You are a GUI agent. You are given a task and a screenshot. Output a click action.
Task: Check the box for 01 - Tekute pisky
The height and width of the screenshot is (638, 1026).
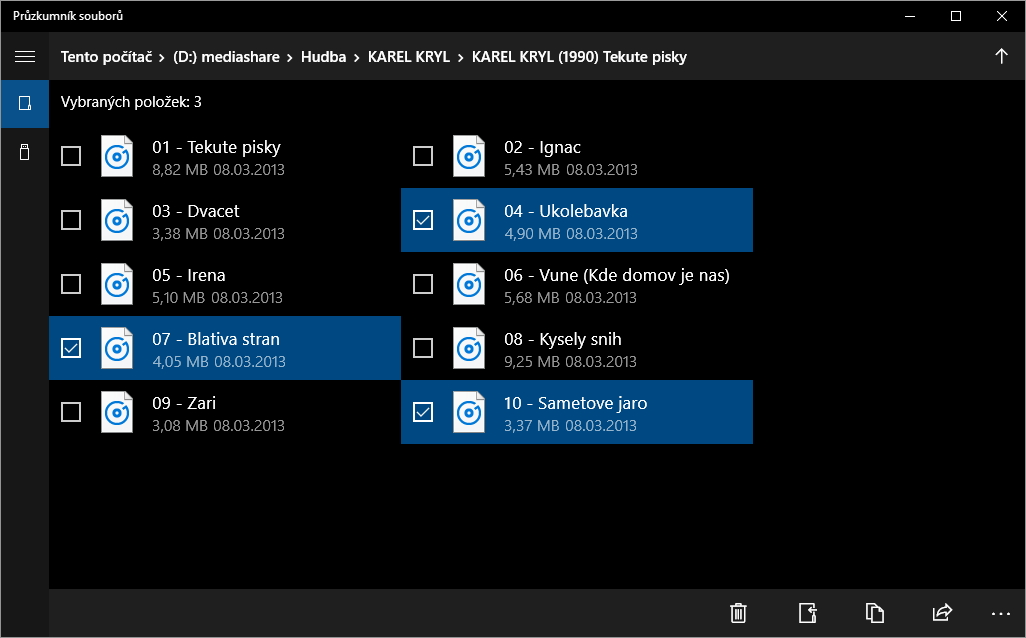tap(71, 156)
